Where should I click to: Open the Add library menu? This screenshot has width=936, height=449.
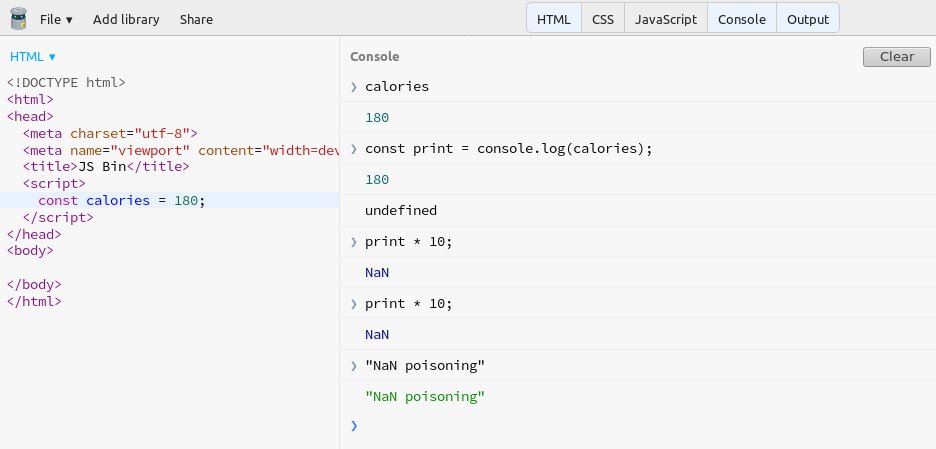[x=126, y=19]
